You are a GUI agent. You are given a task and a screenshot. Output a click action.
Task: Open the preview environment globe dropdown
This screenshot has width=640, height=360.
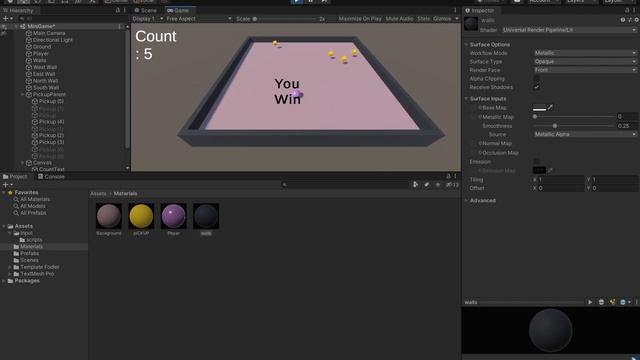pos(625,302)
